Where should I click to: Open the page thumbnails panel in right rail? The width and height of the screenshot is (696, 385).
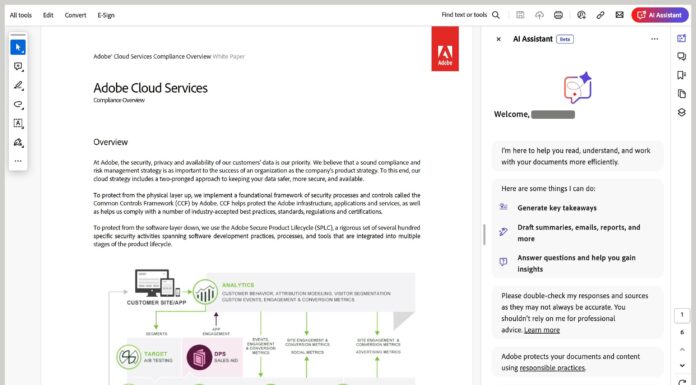point(681,94)
